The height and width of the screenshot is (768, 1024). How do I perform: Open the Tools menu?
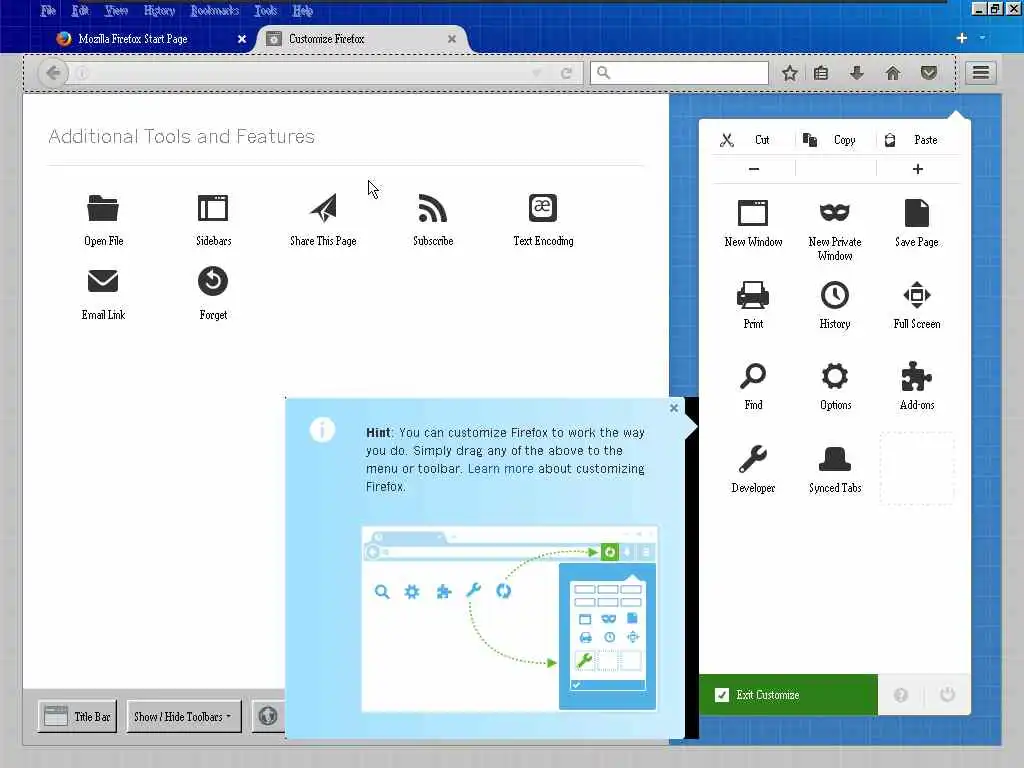266,10
